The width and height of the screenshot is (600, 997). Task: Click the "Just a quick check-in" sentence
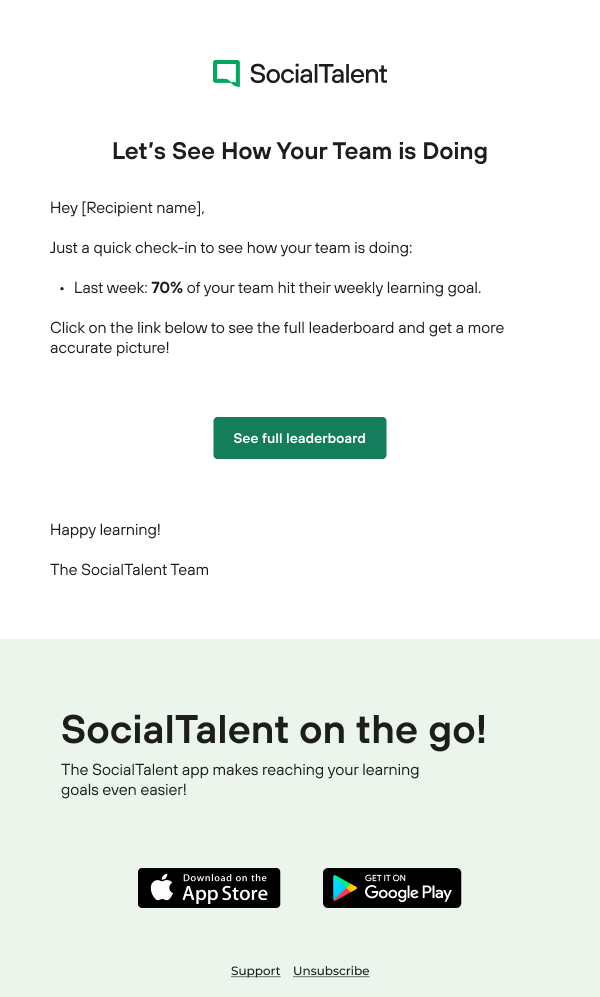tap(231, 248)
